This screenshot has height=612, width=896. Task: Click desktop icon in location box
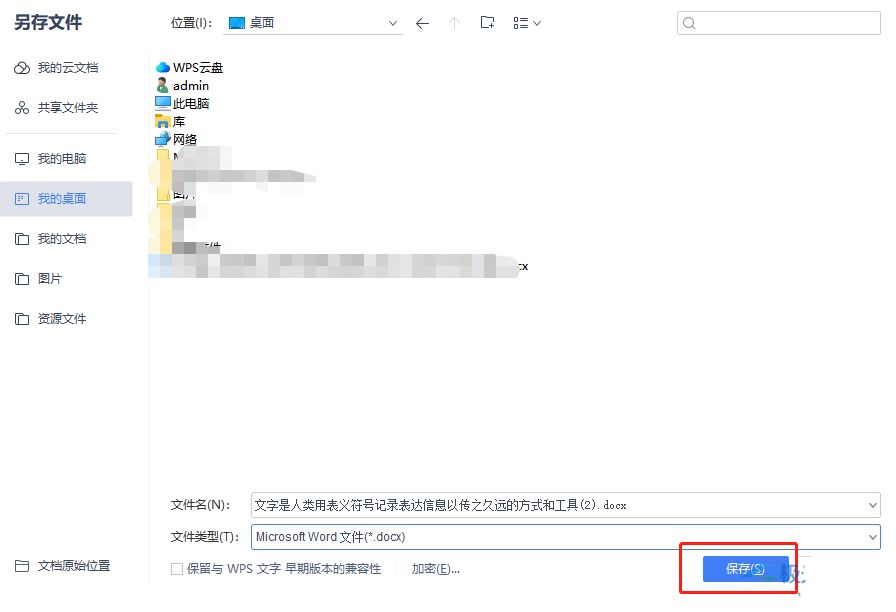point(237,23)
